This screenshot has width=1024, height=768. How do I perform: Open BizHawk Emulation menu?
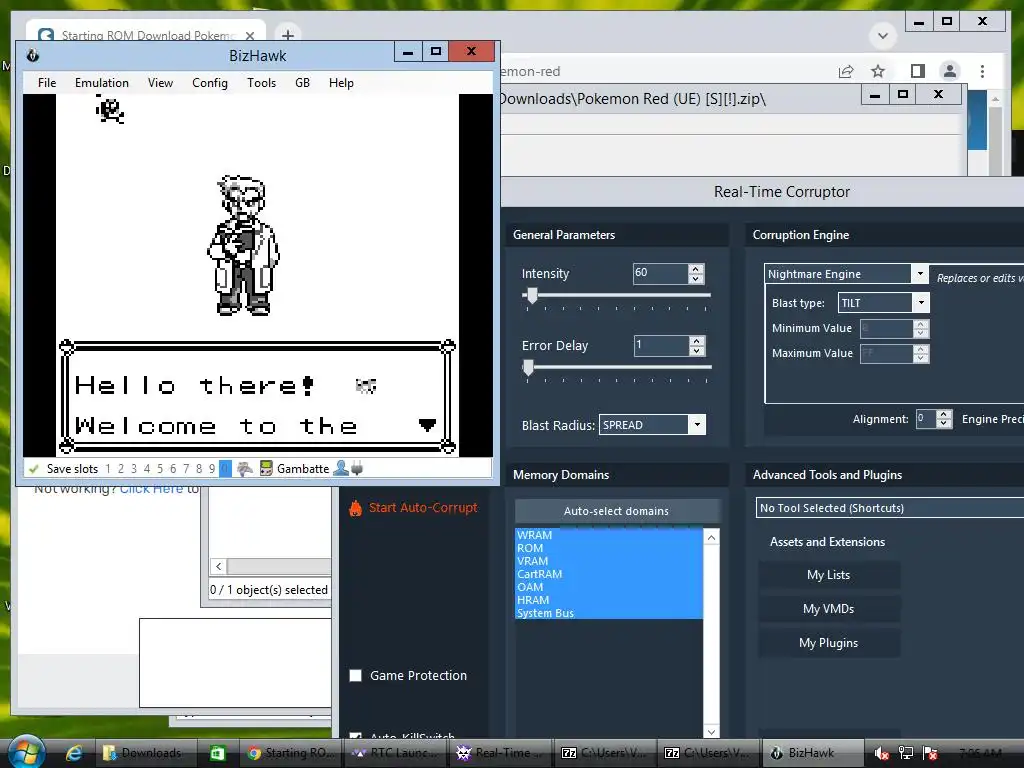(102, 83)
